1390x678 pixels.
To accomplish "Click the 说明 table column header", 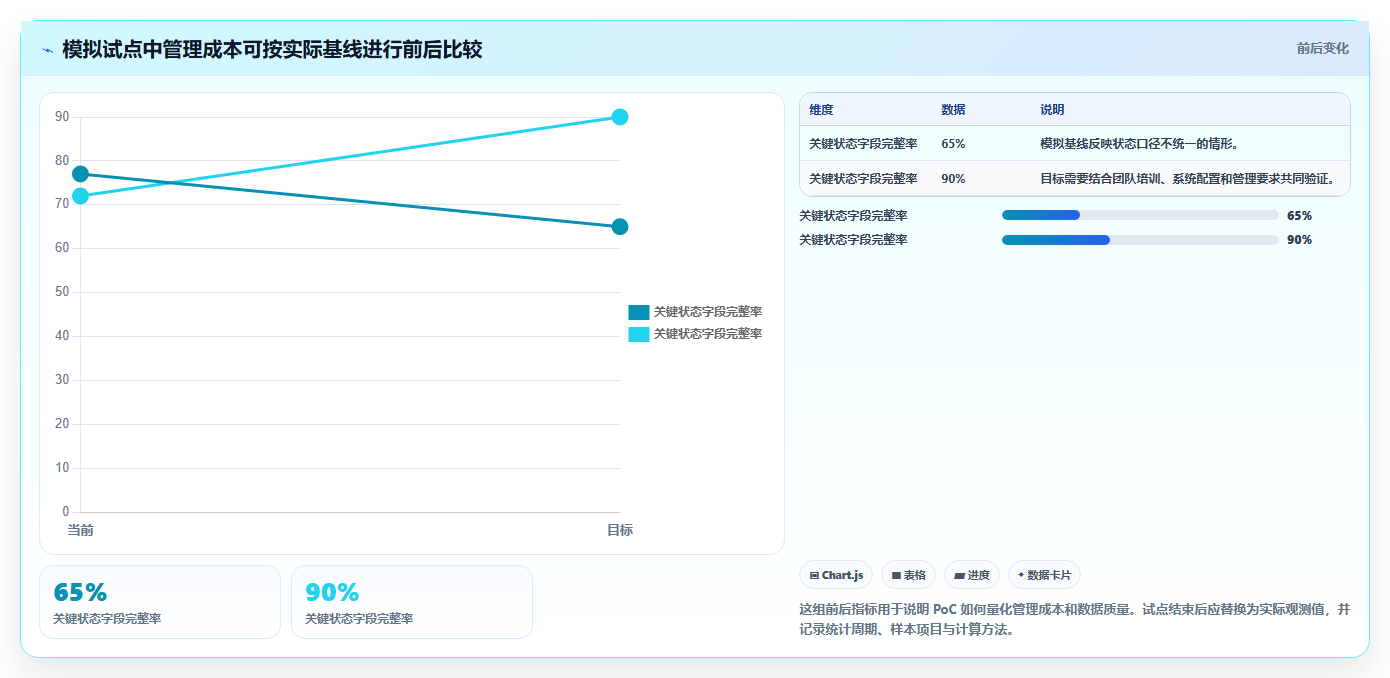I will click(x=1052, y=110).
